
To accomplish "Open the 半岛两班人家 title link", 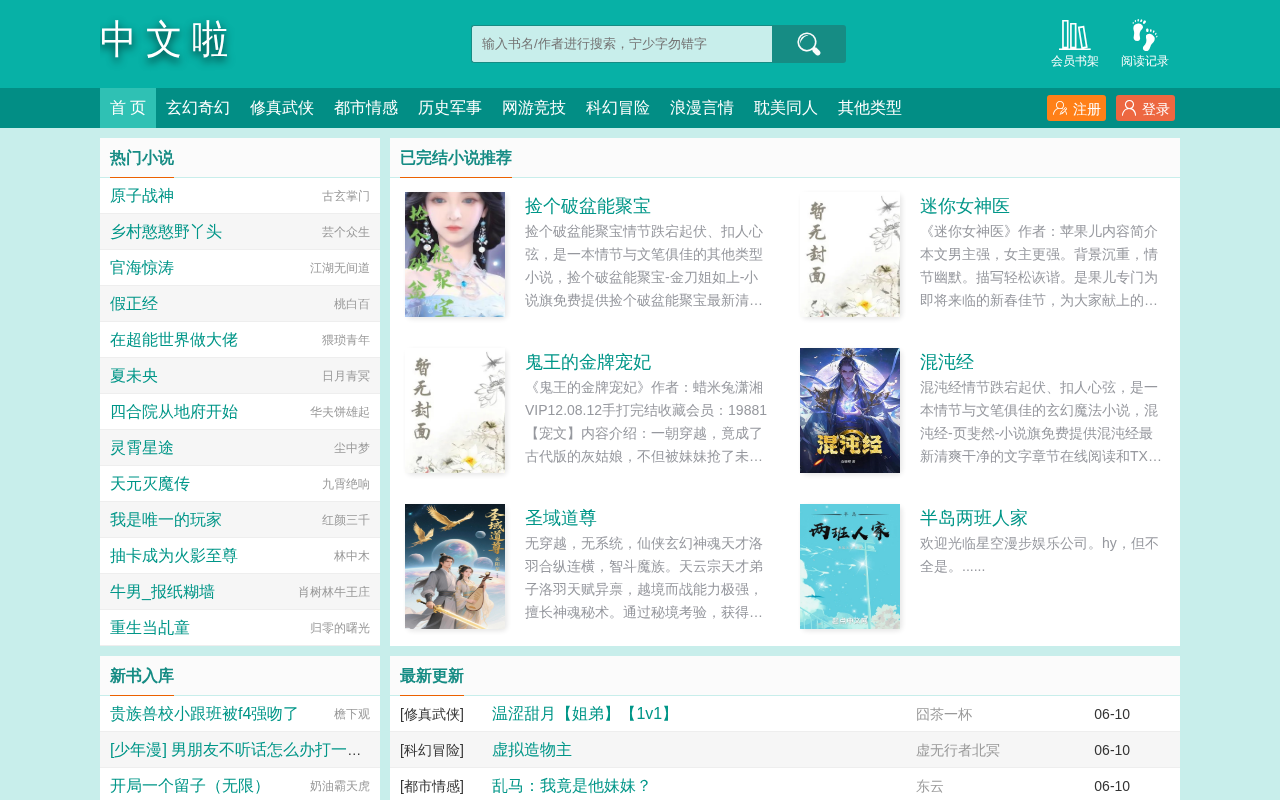I will pyautogui.click(x=974, y=518).
